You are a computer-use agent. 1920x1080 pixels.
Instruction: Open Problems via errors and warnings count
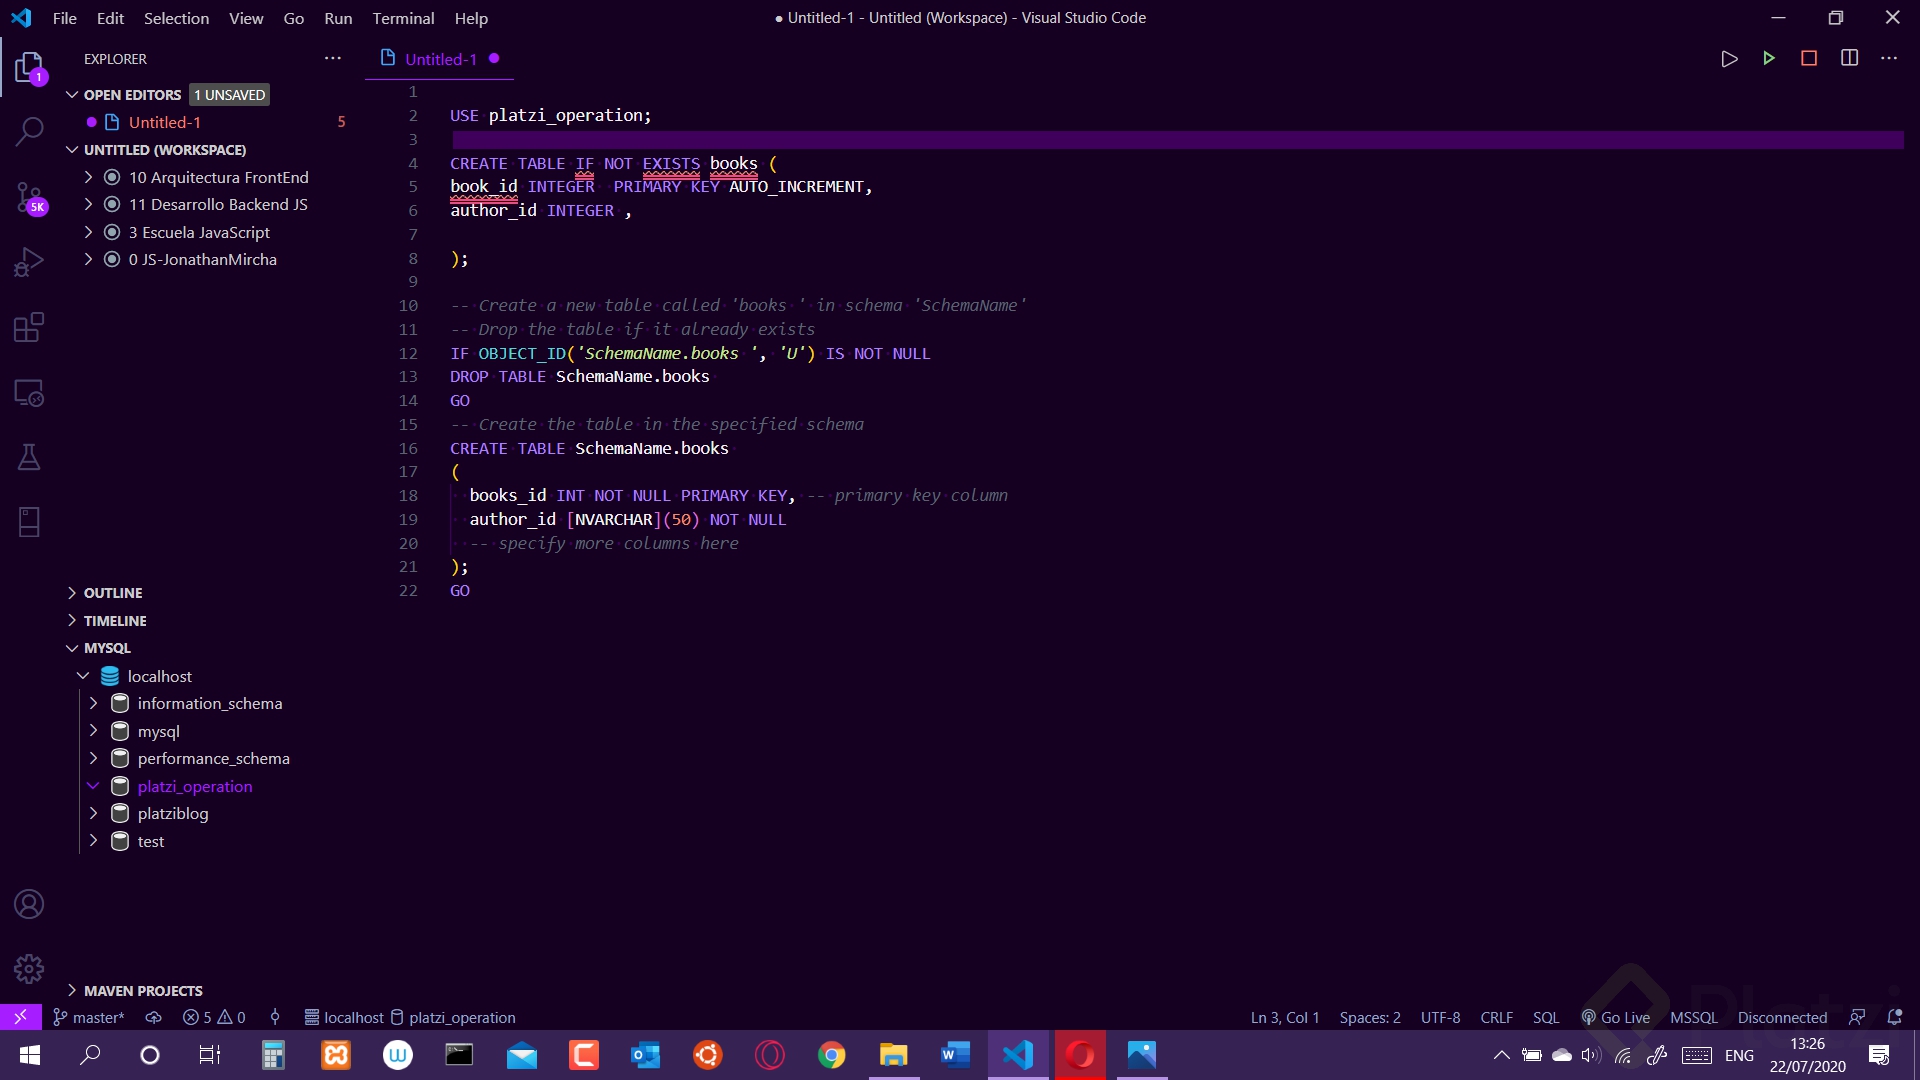pos(214,1017)
